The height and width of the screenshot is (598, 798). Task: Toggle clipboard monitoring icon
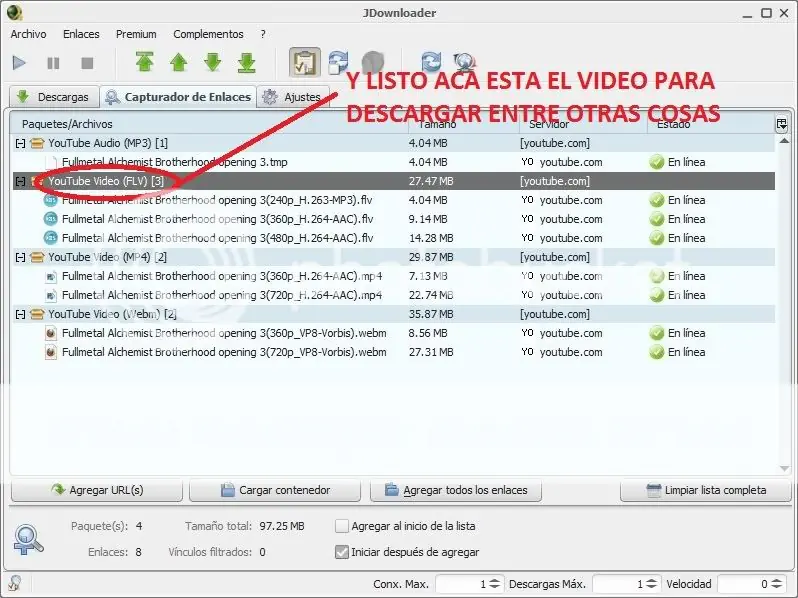[305, 63]
